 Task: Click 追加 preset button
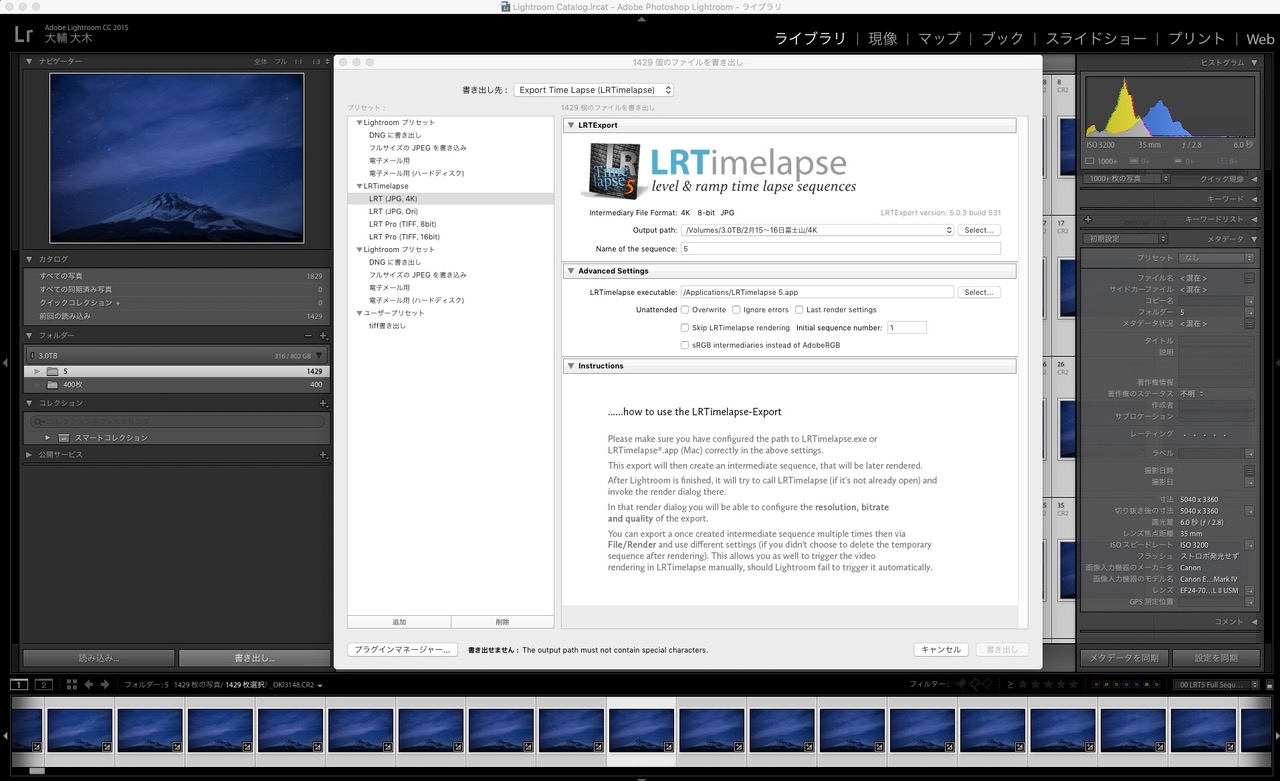[399, 622]
